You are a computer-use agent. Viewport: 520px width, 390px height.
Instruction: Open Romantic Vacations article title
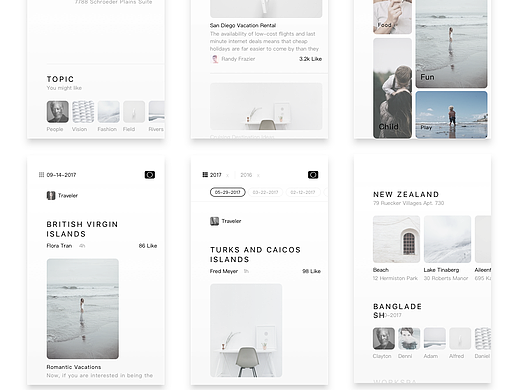point(74,367)
